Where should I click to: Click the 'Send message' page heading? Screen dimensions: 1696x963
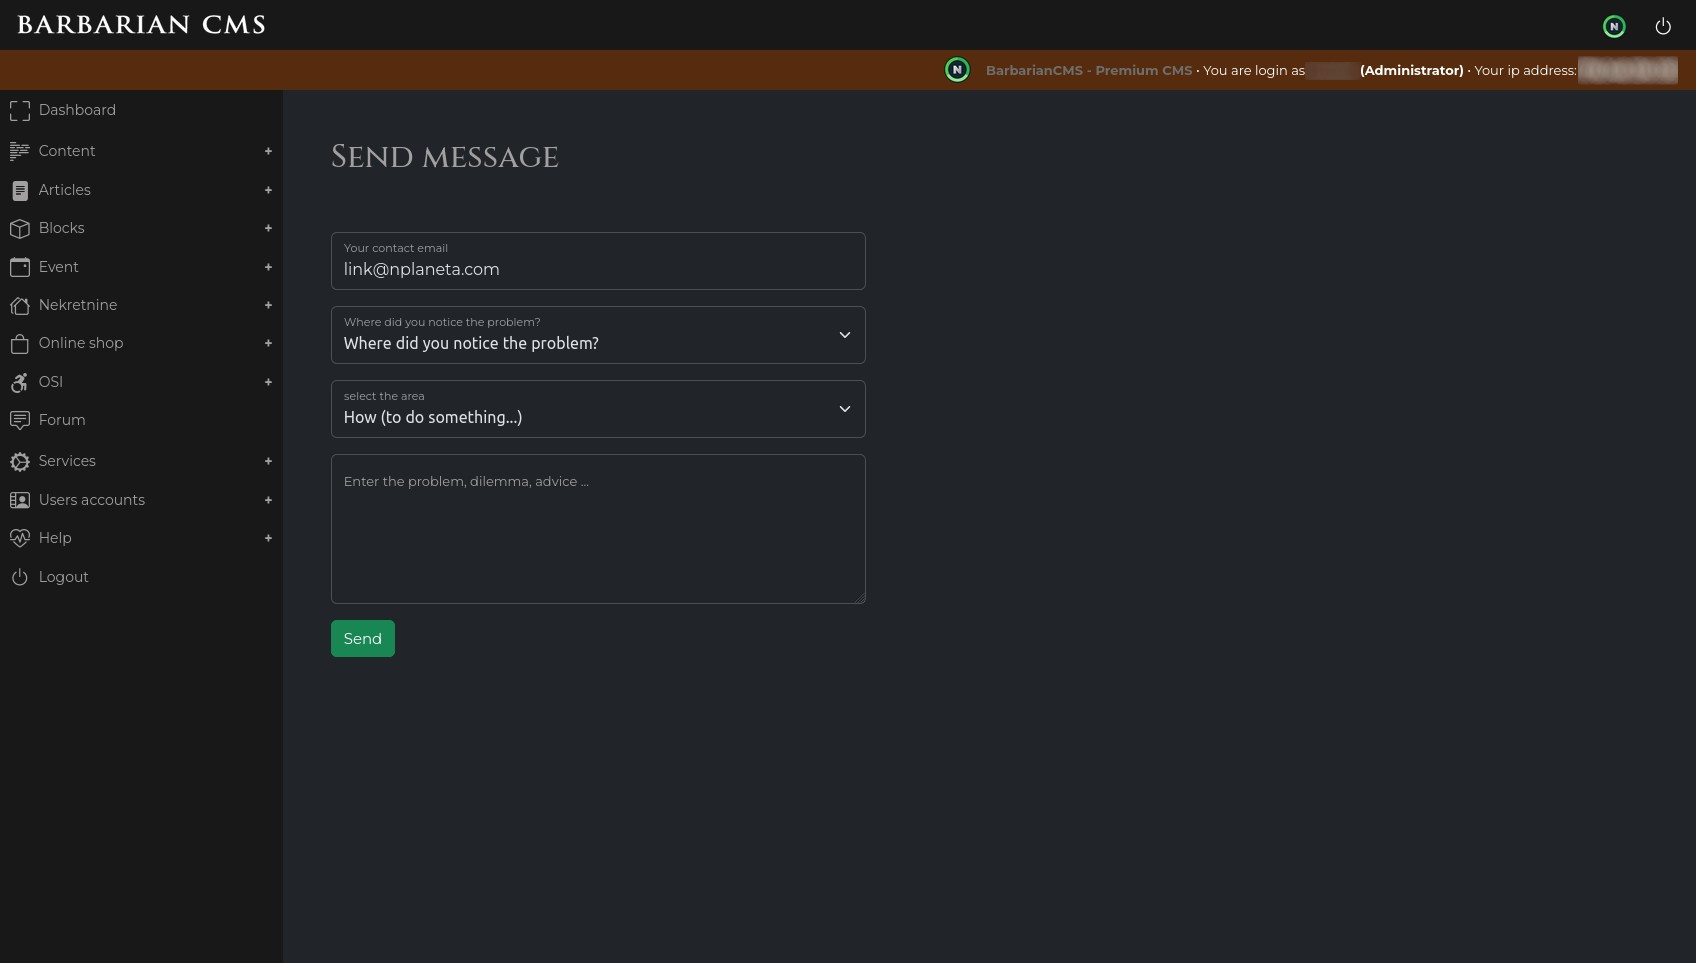(445, 157)
